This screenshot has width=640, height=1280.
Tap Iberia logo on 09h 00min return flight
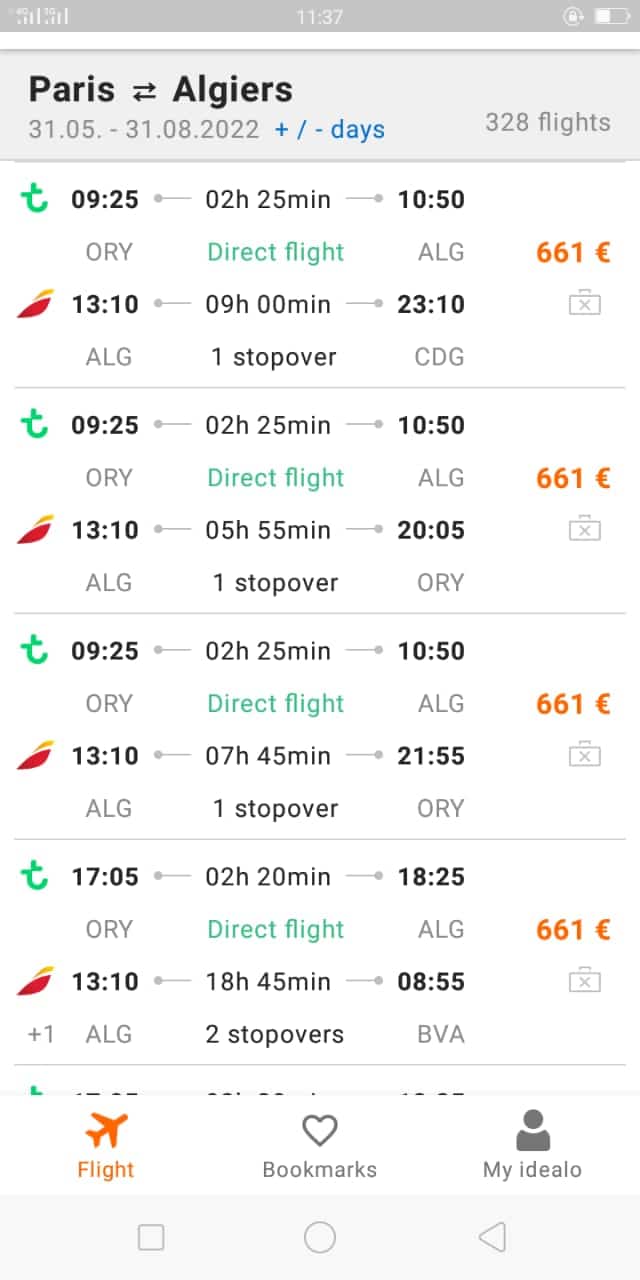tap(36, 303)
